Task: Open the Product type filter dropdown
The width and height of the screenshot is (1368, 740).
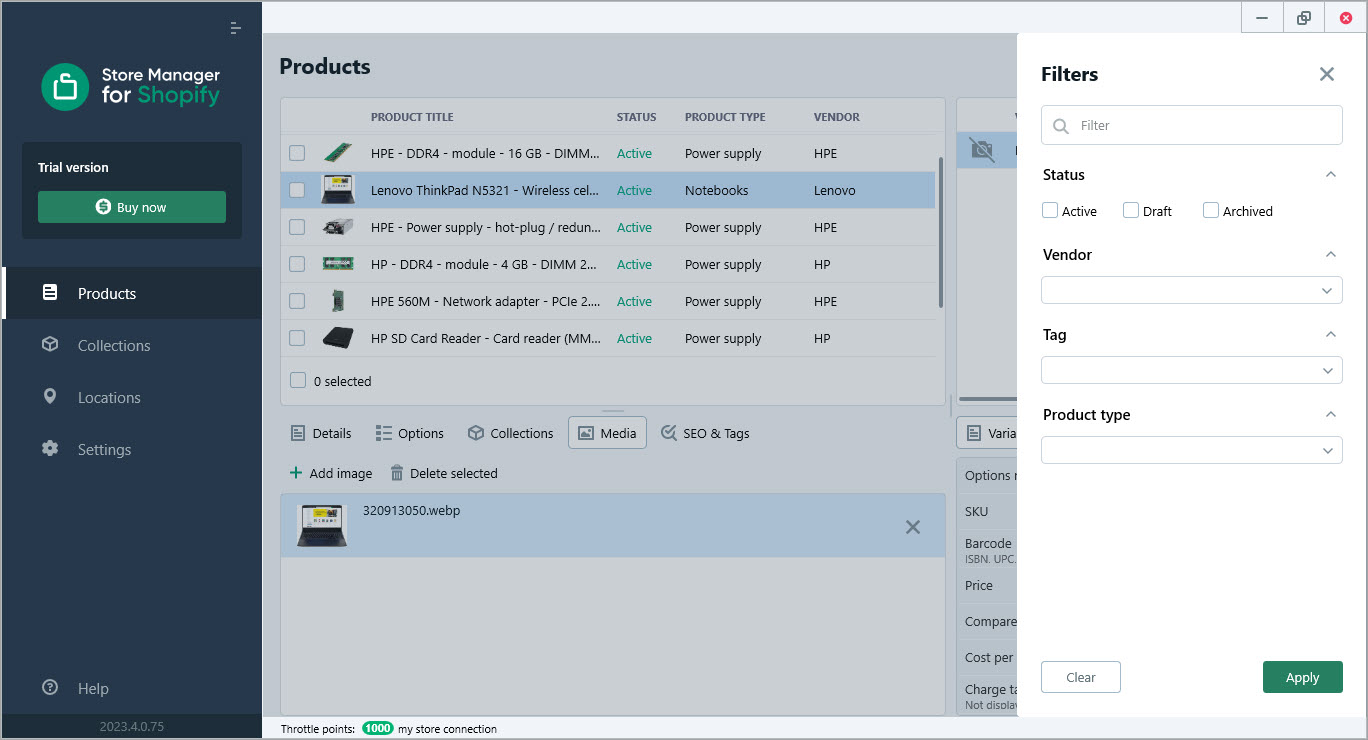Action: point(1192,450)
